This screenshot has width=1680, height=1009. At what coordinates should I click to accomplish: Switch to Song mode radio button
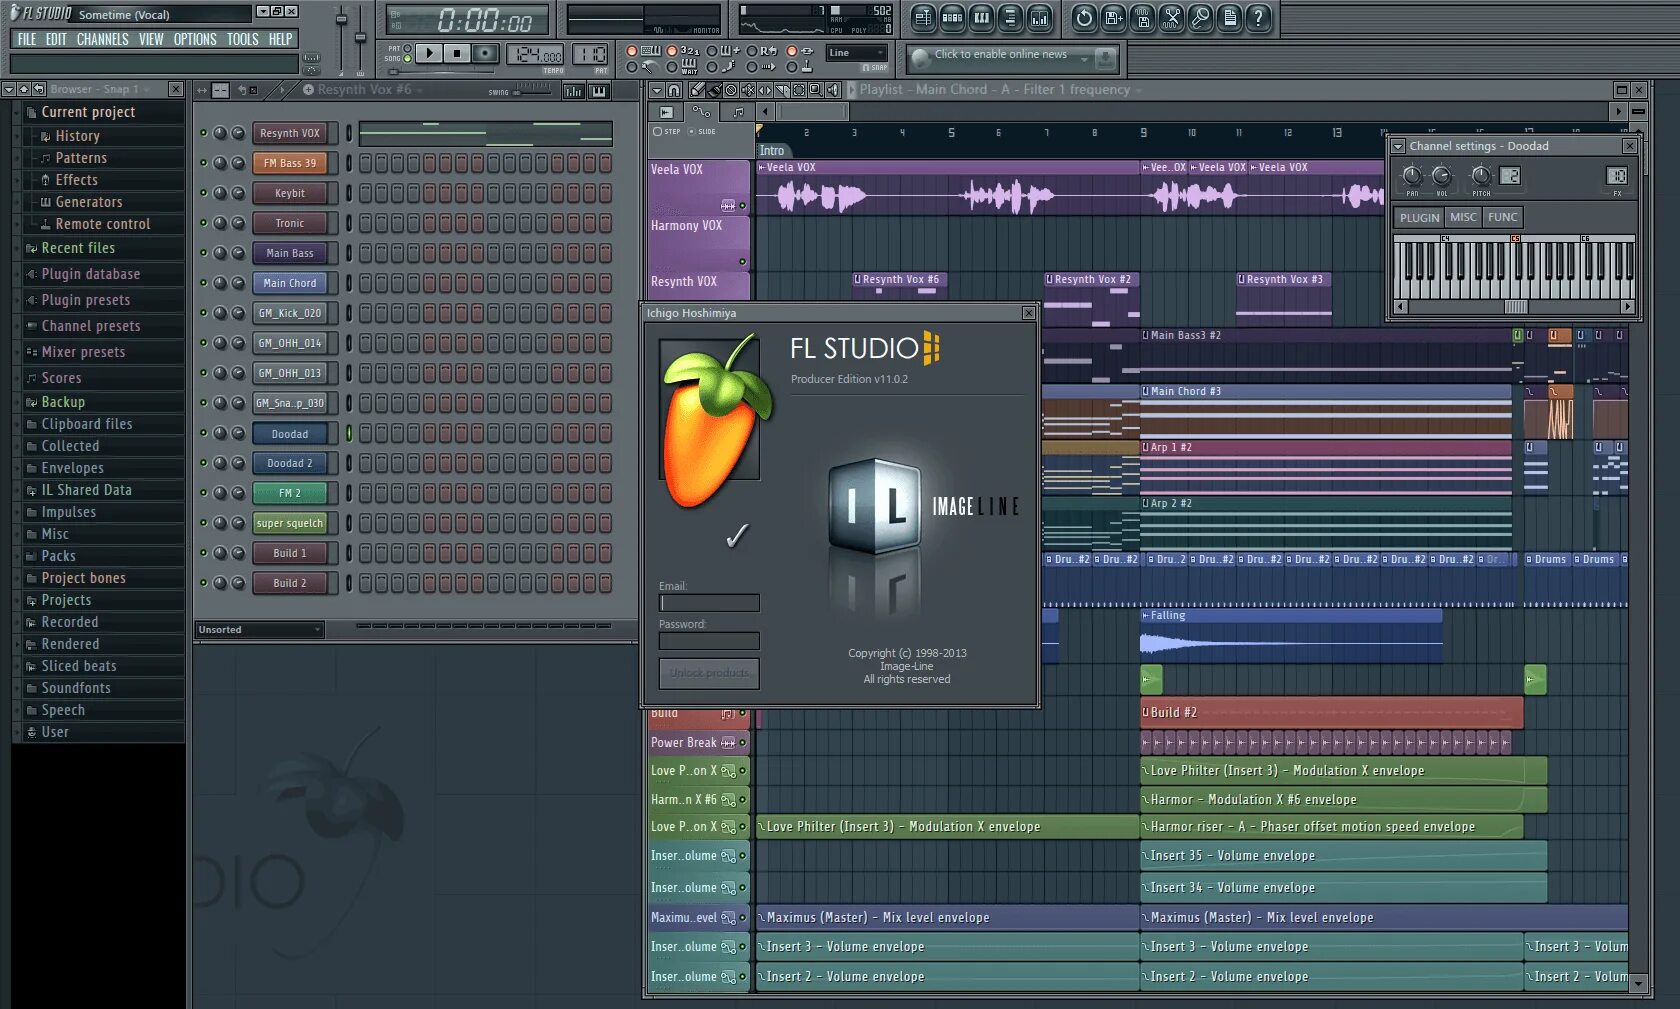(407, 59)
